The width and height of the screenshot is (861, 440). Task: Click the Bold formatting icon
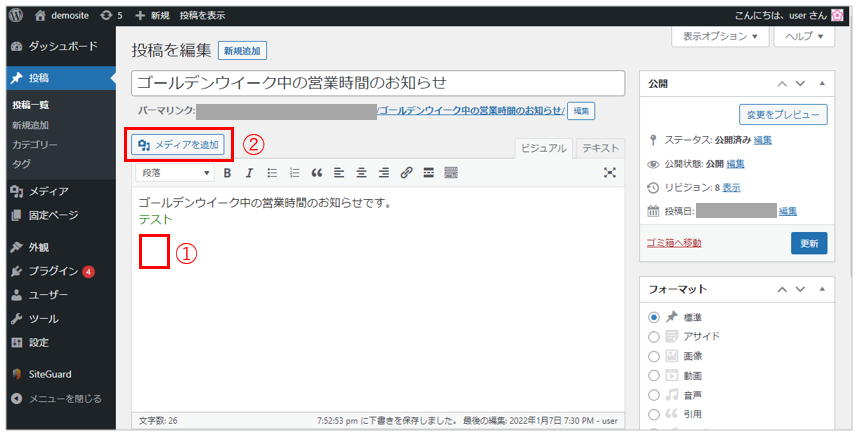pyautogui.click(x=227, y=173)
